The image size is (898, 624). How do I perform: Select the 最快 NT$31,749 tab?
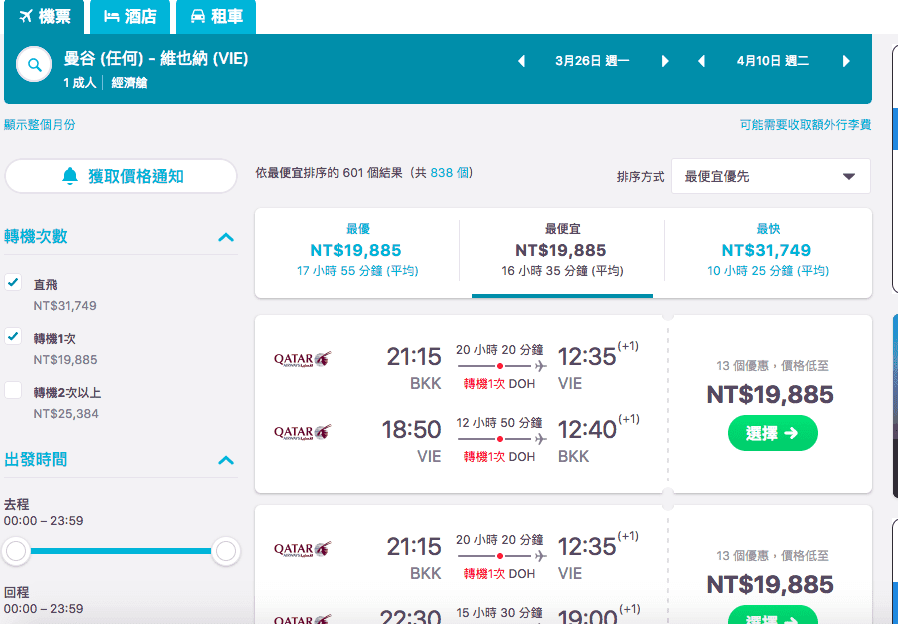click(768, 252)
